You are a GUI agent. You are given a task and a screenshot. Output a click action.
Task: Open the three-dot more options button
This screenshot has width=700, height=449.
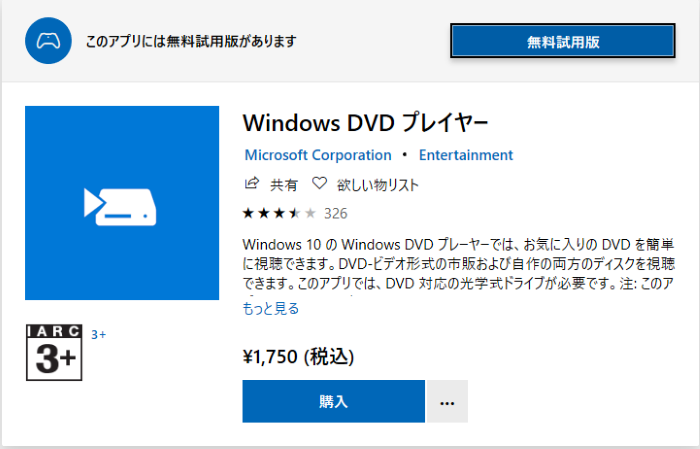pyautogui.click(x=447, y=402)
